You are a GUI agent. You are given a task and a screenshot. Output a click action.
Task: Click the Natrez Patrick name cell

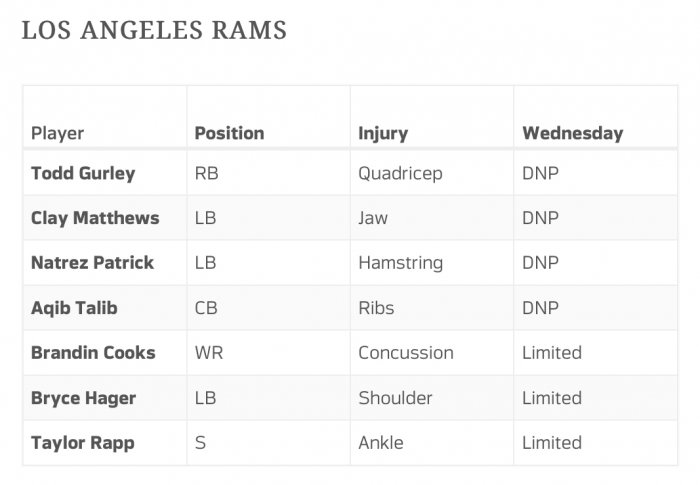pos(92,263)
